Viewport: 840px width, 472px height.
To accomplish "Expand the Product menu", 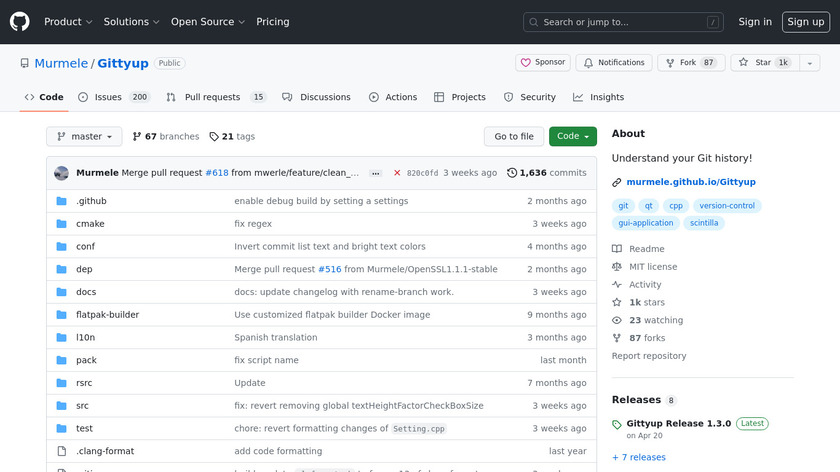I will click(x=68, y=22).
